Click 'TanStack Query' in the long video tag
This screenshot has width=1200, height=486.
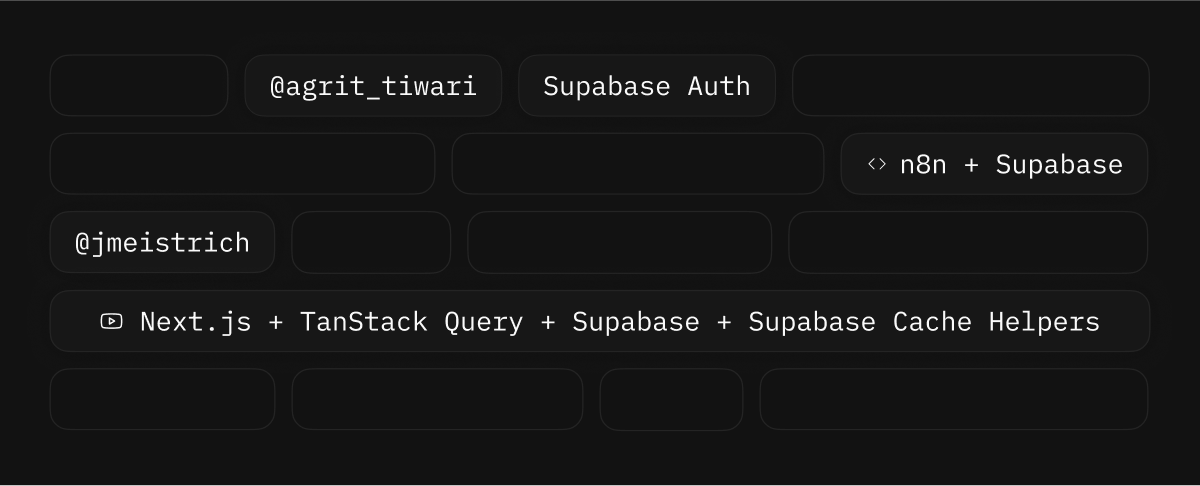click(x=411, y=321)
